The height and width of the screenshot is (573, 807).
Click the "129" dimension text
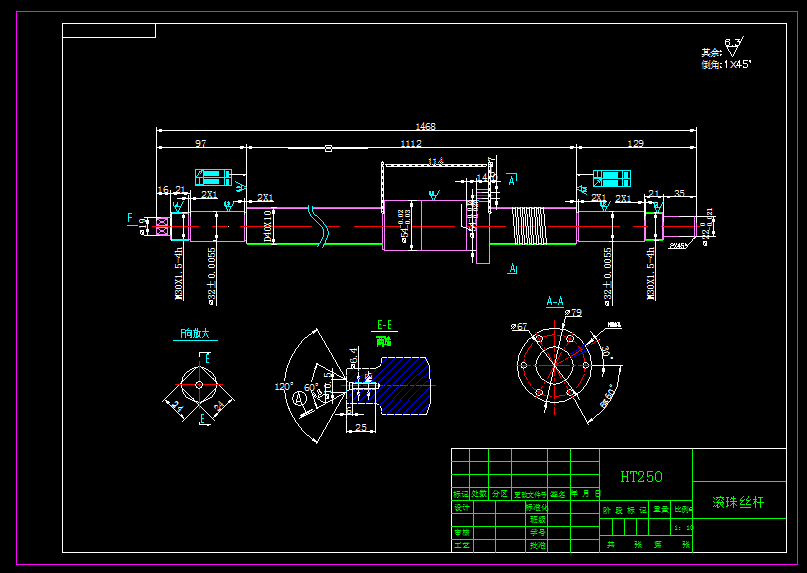(635, 143)
